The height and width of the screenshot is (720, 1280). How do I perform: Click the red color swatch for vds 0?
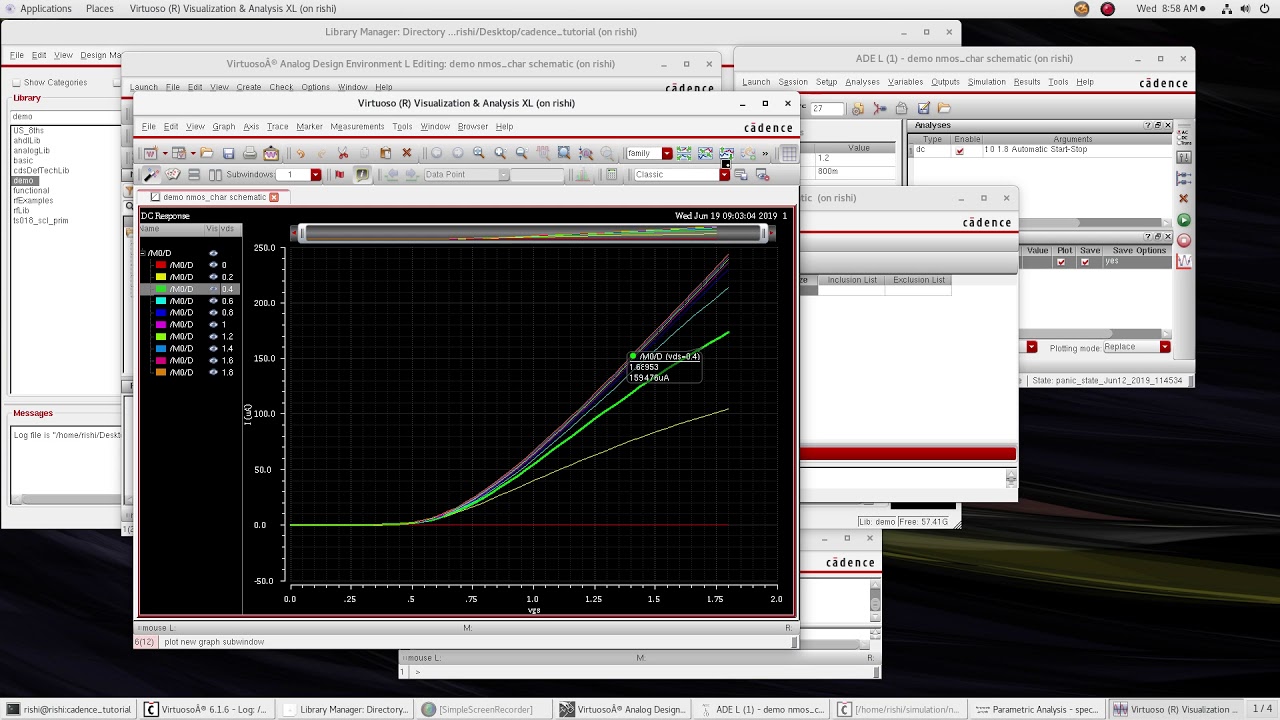[x=160, y=265]
